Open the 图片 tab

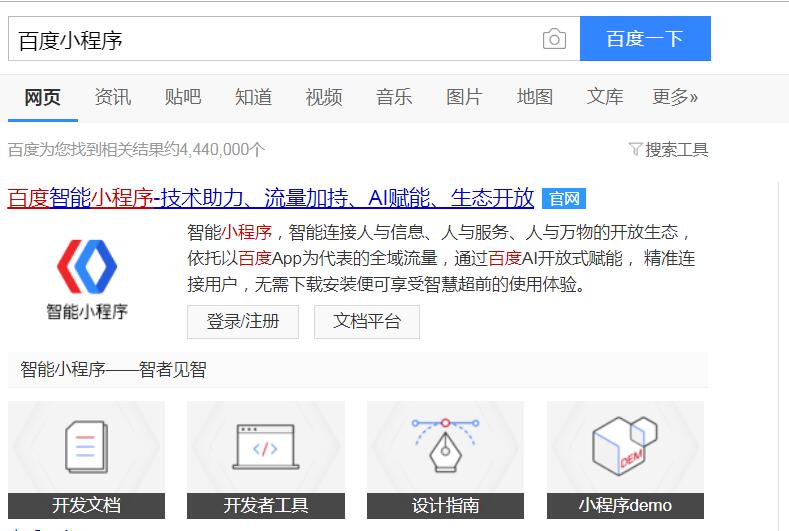pyautogui.click(x=464, y=97)
